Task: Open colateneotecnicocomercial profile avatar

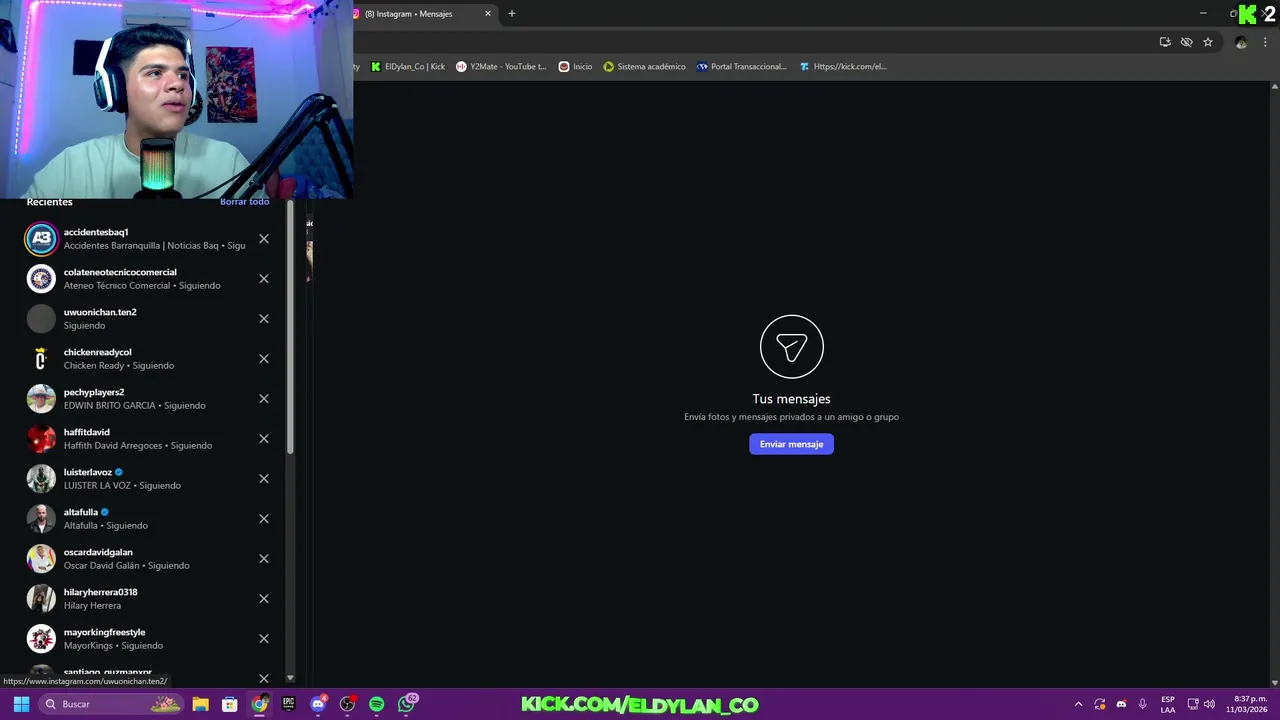Action: pyautogui.click(x=41, y=279)
